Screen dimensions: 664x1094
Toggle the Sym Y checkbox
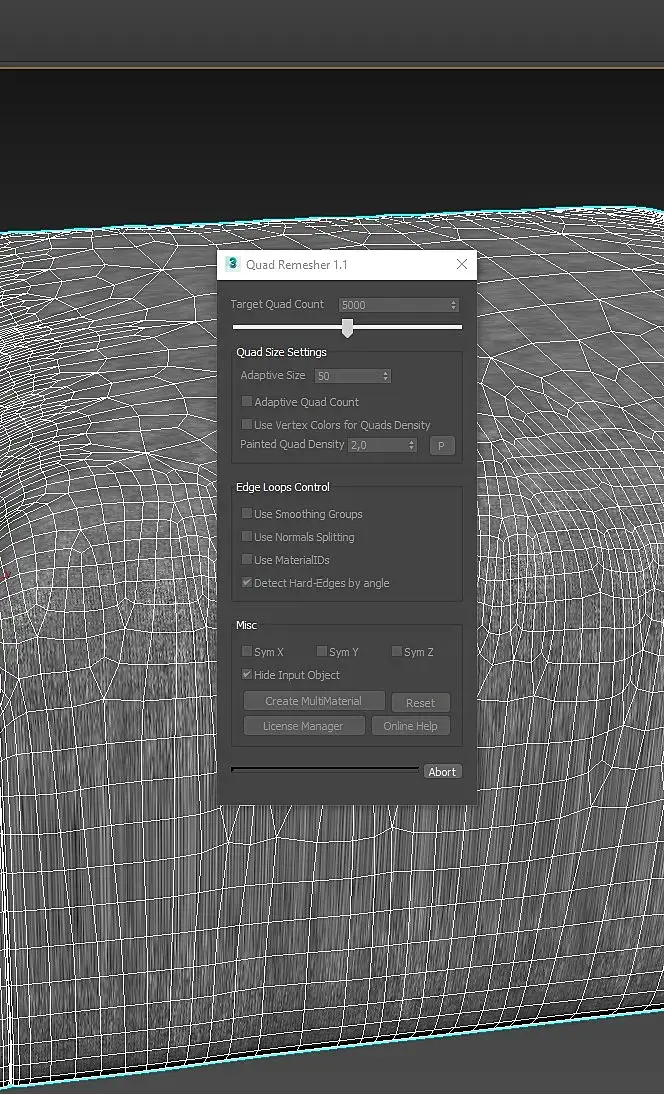pos(322,652)
